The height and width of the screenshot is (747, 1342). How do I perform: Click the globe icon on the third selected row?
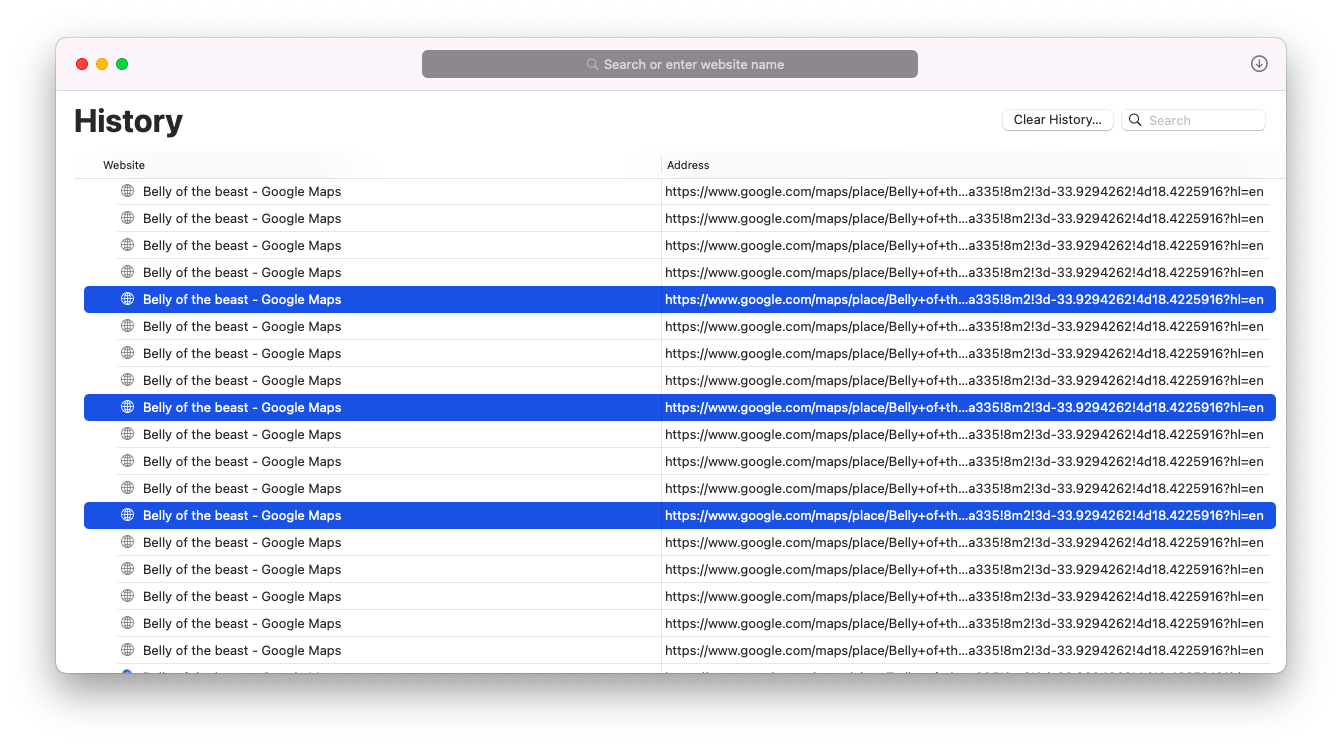[x=127, y=515]
